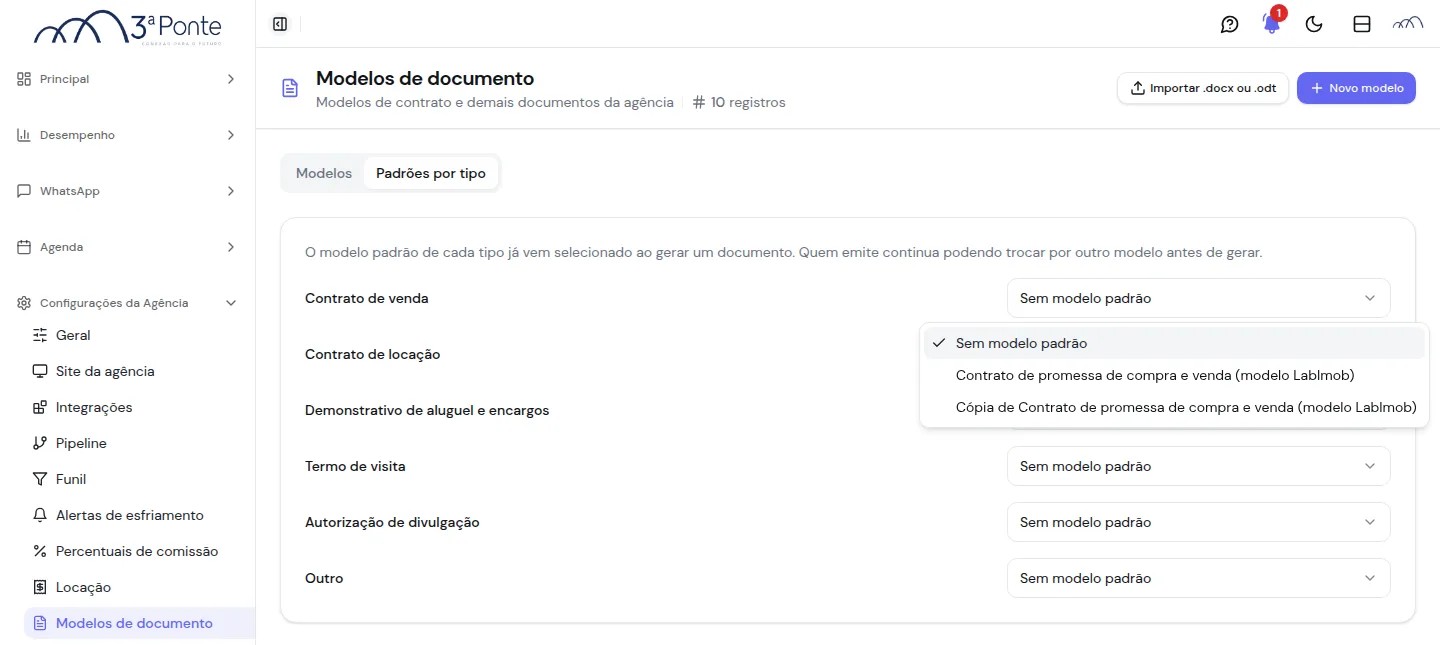Click the Modelos de documento sidebar file icon
1440x645 pixels.
pos(40,623)
